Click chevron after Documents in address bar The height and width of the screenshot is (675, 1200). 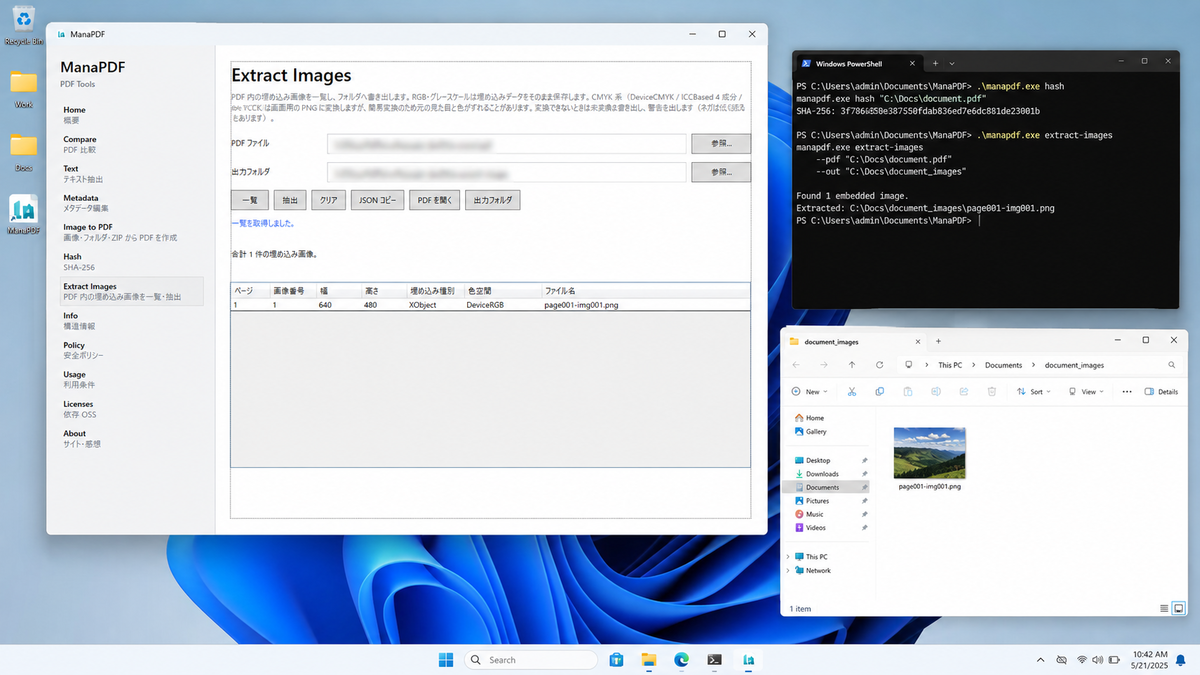pyautogui.click(x=1032, y=365)
